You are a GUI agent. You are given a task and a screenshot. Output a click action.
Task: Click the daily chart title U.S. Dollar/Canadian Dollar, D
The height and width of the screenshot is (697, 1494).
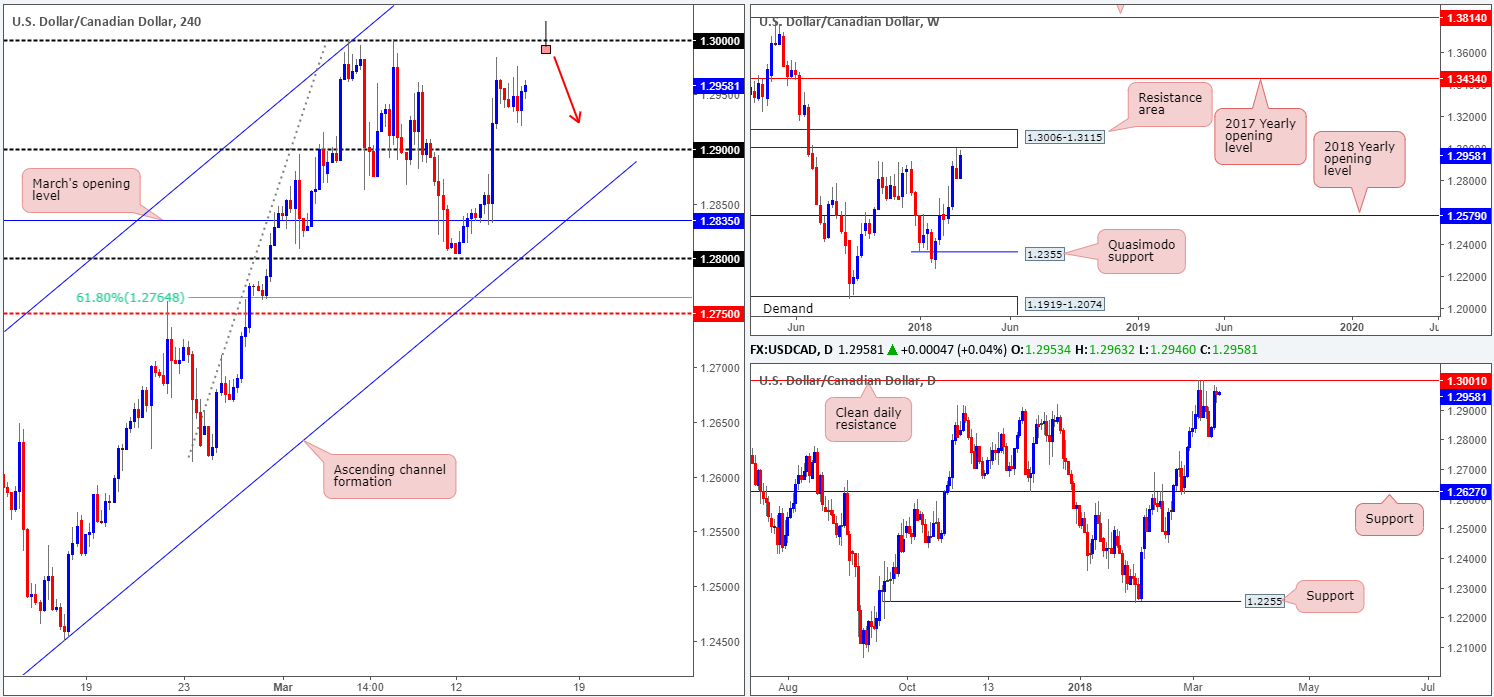coord(847,380)
